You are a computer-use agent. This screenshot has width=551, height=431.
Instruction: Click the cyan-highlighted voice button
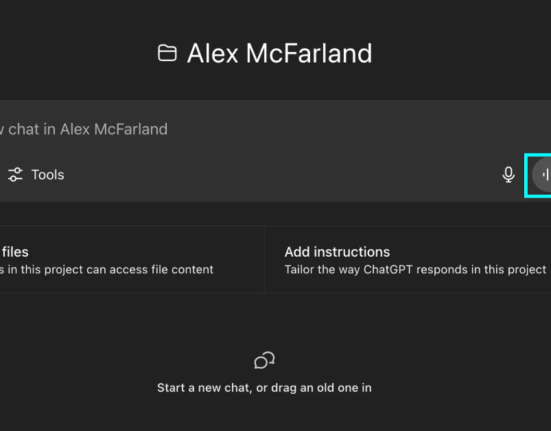click(x=538, y=175)
